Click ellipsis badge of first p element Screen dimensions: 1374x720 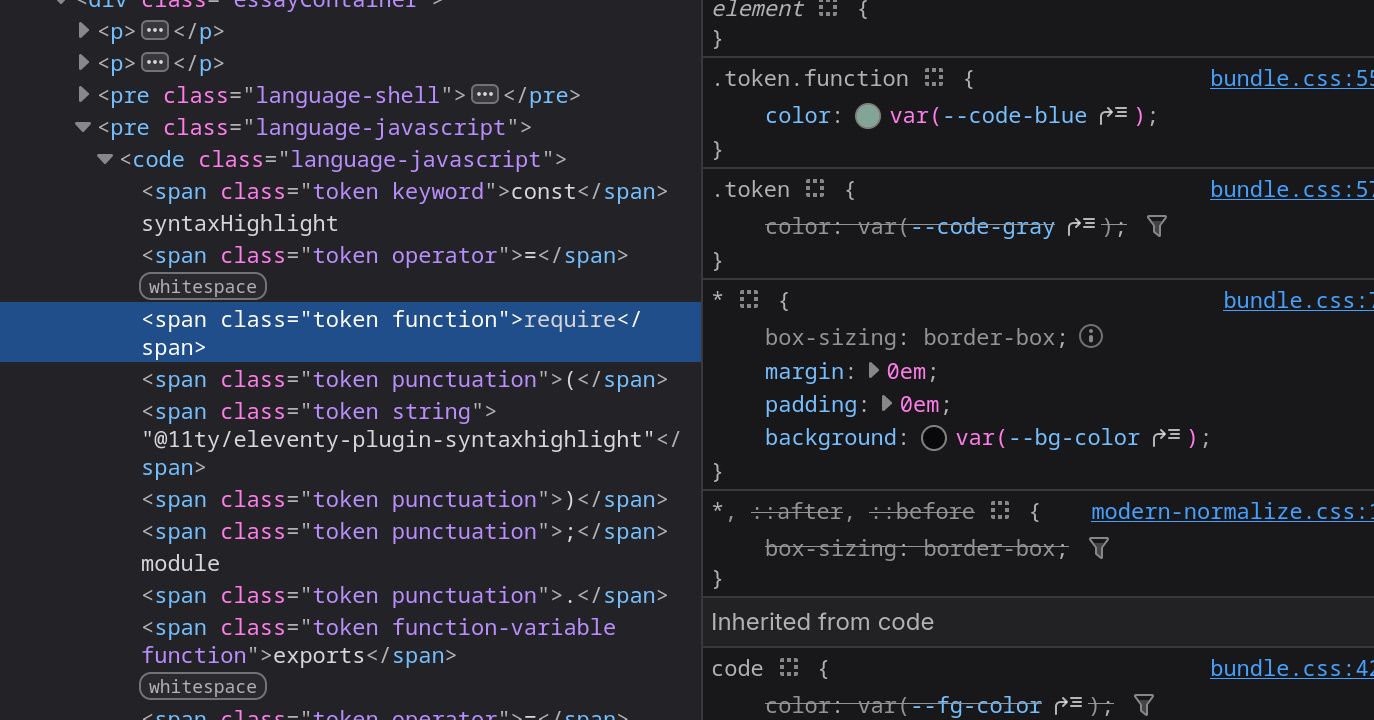point(155,31)
